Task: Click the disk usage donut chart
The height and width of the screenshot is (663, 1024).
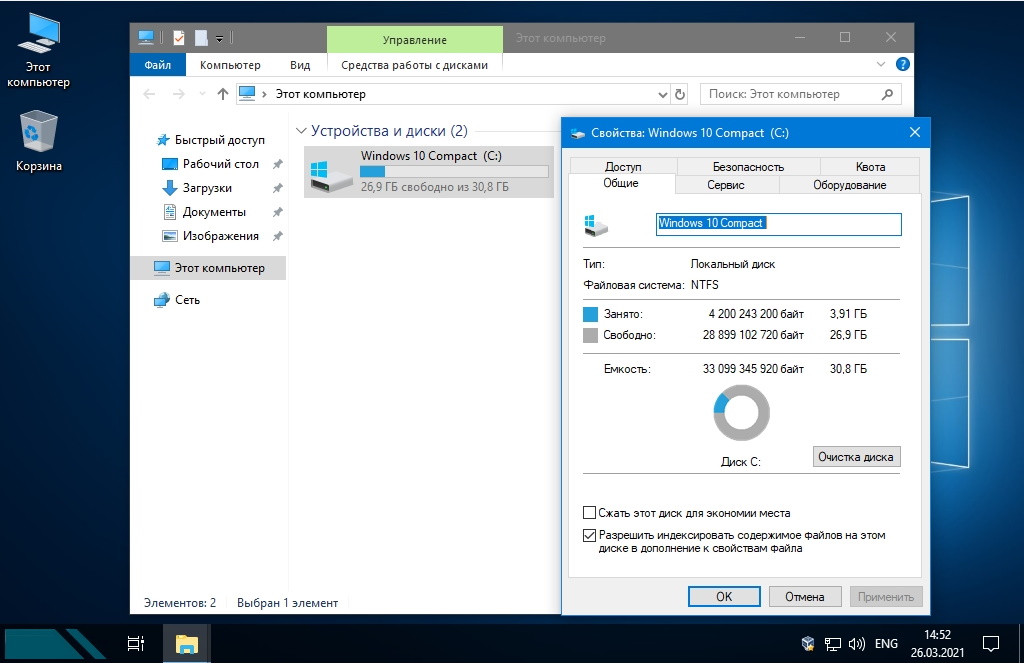Action: coord(741,412)
